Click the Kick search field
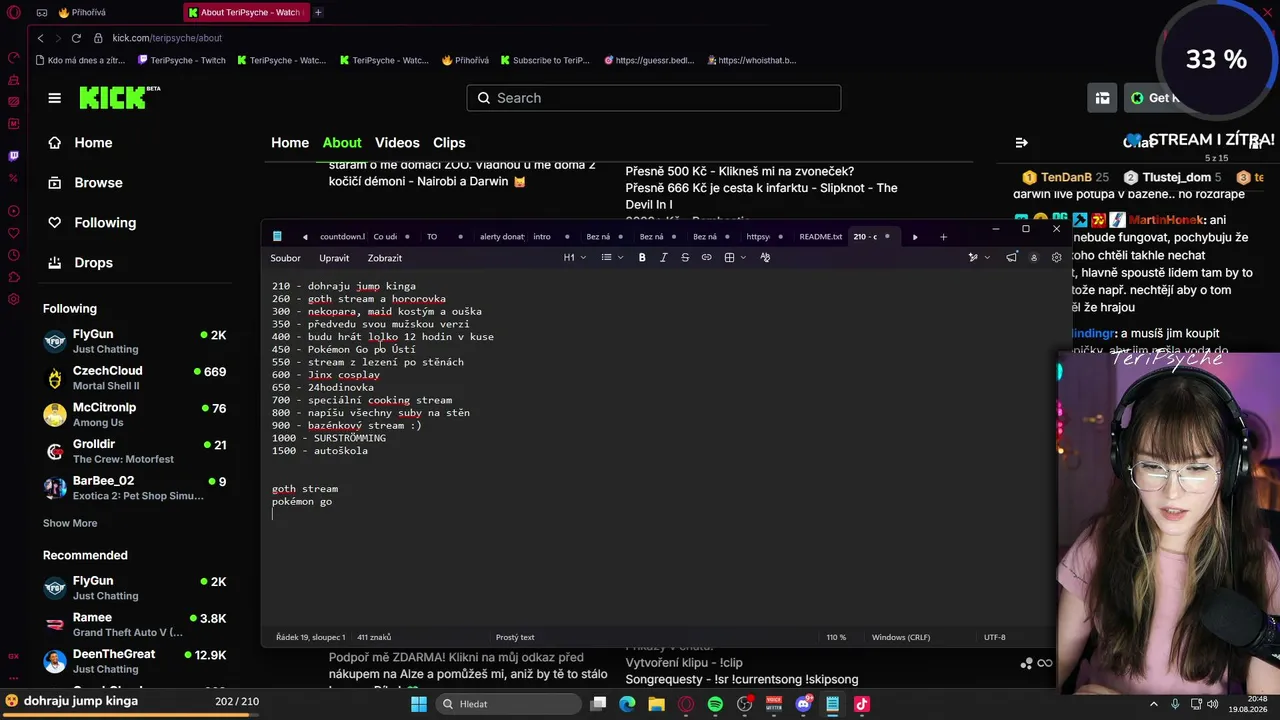The width and height of the screenshot is (1280, 720). 653,98
